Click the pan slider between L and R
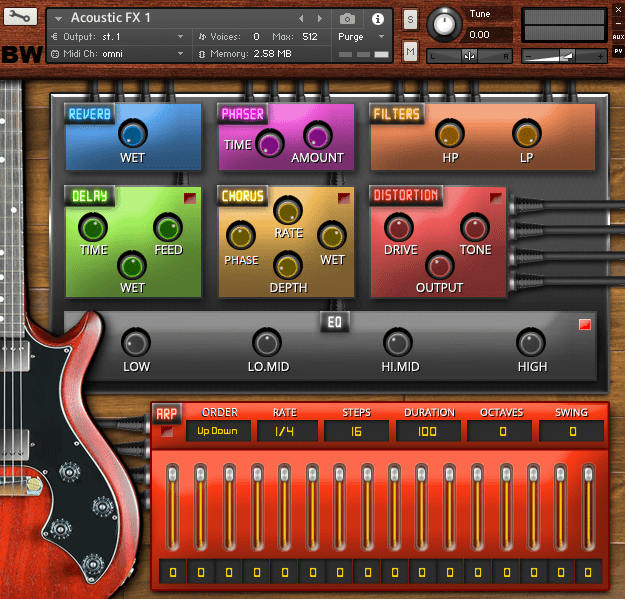The height and width of the screenshot is (599, 625). coord(469,56)
